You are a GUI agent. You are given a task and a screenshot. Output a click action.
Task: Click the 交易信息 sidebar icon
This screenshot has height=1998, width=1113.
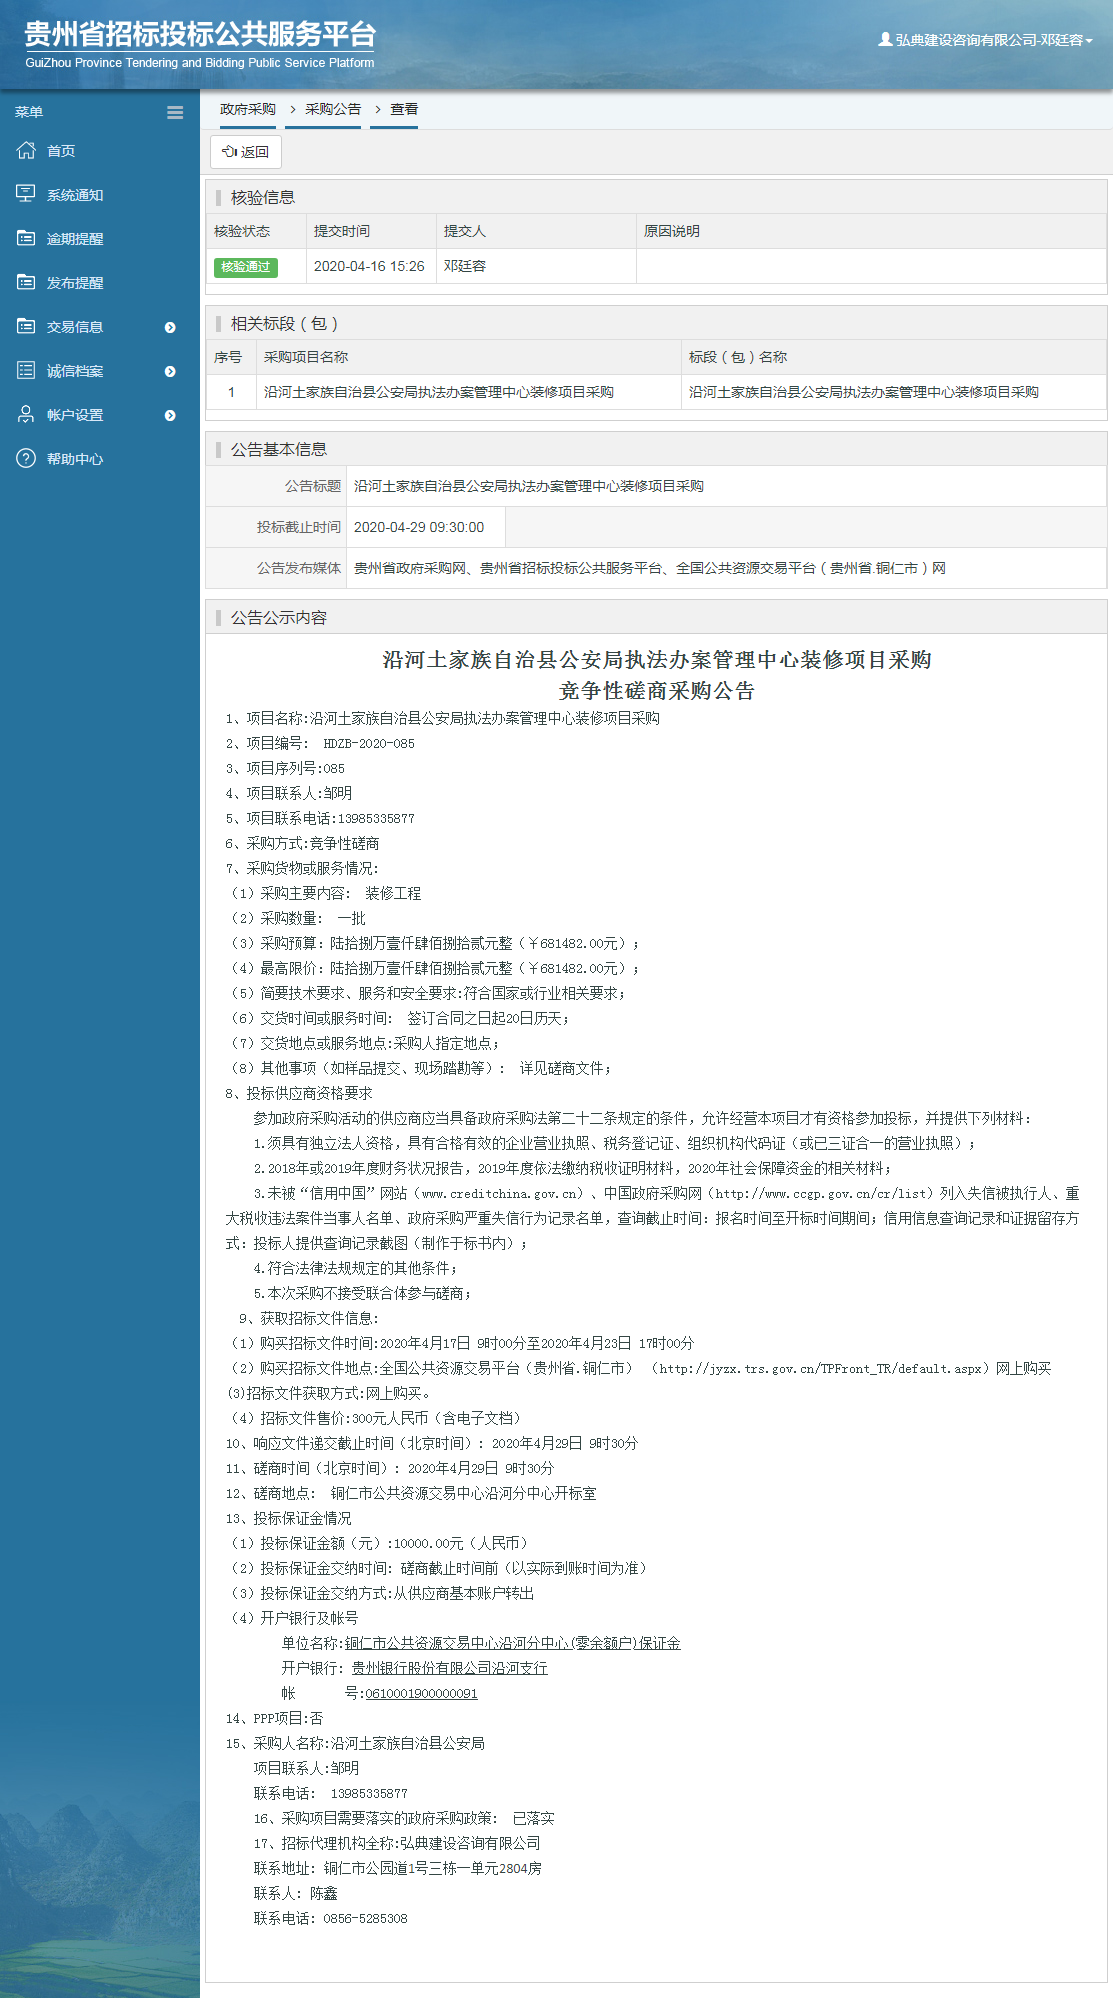(x=26, y=326)
